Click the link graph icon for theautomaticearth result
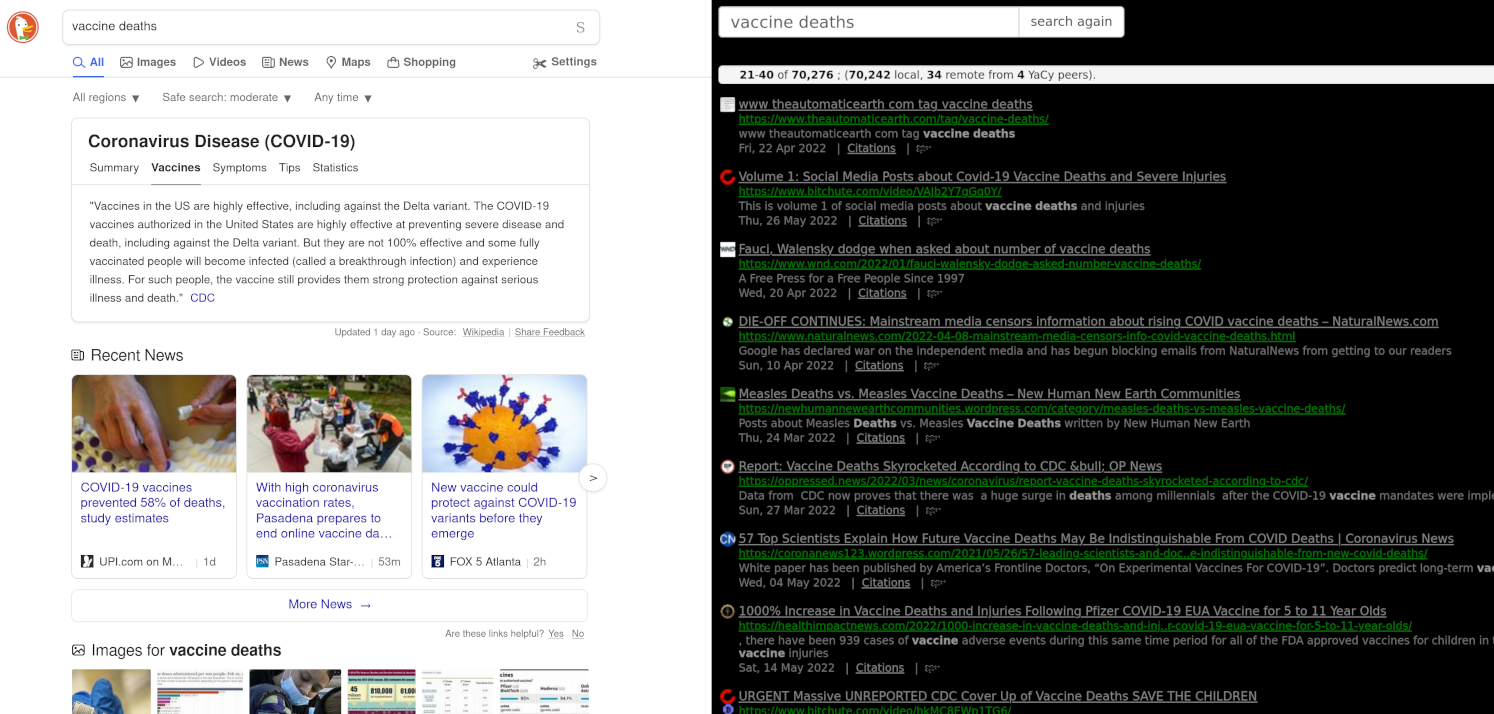The image size is (1494, 714). point(924,149)
